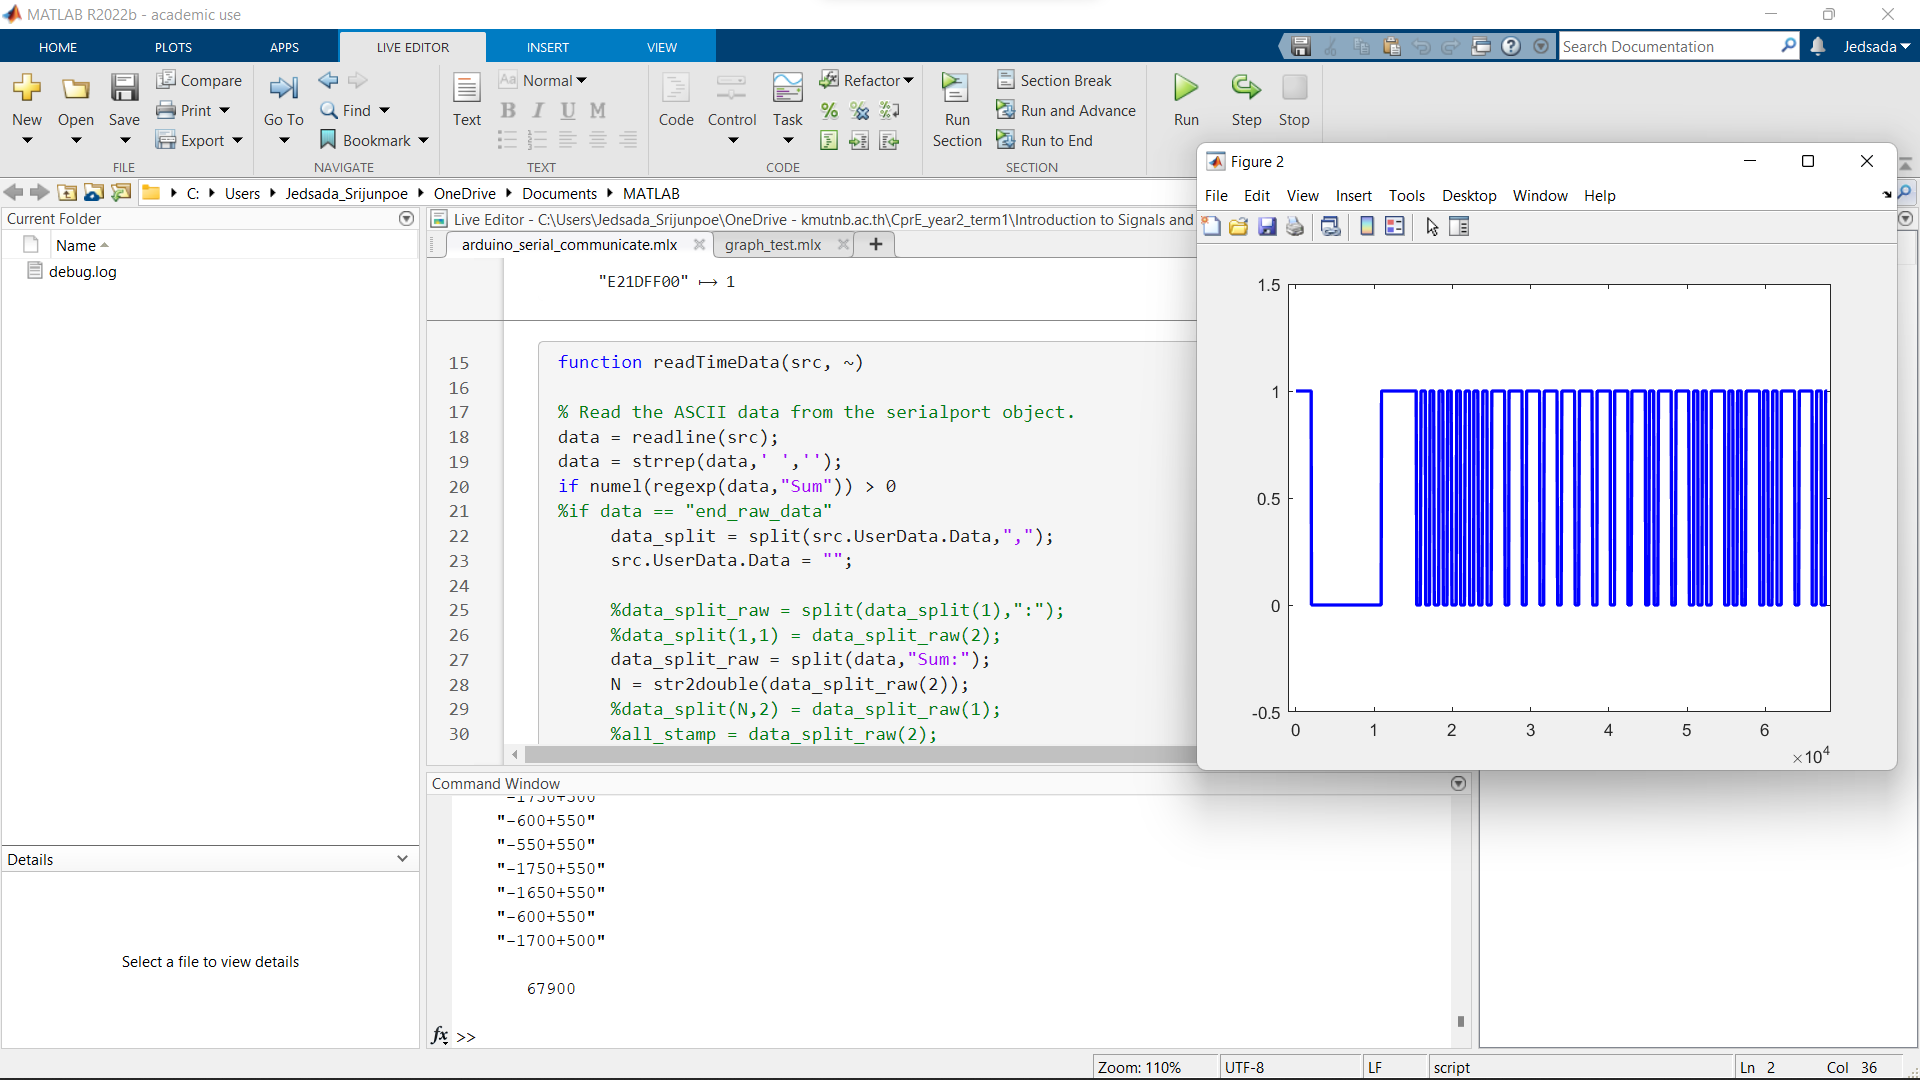Open Tools menu in Figure 2

click(x=1406, y=196)
